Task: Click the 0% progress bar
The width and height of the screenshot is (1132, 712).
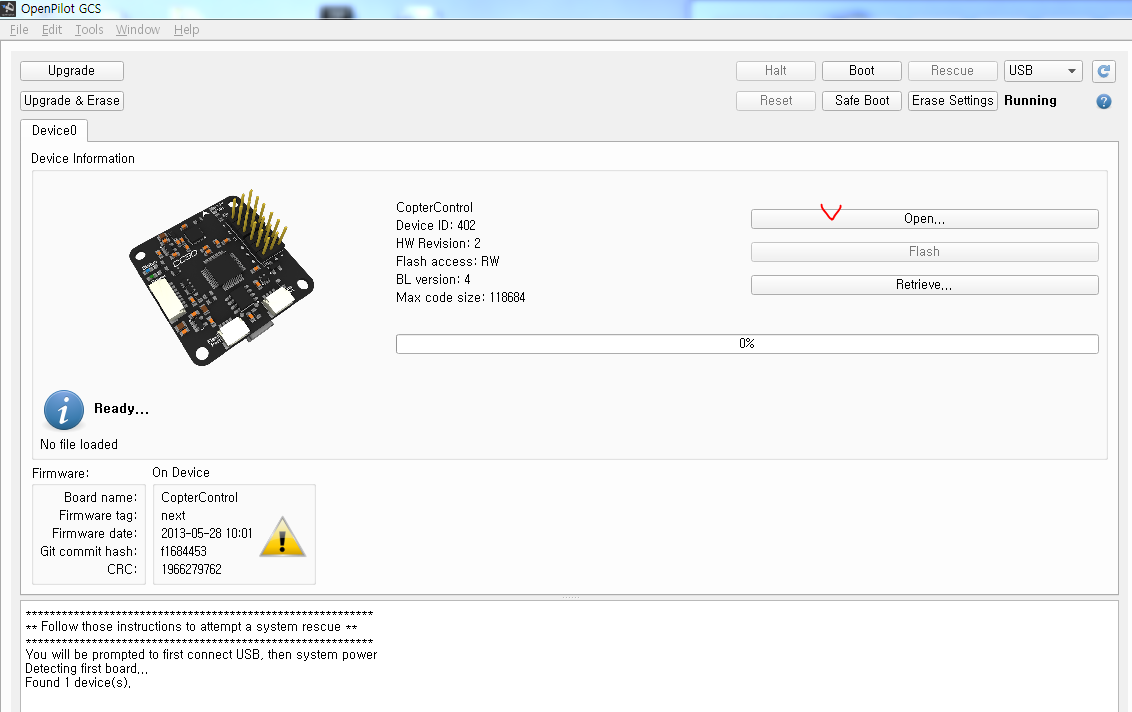Action: coord(747,344)
